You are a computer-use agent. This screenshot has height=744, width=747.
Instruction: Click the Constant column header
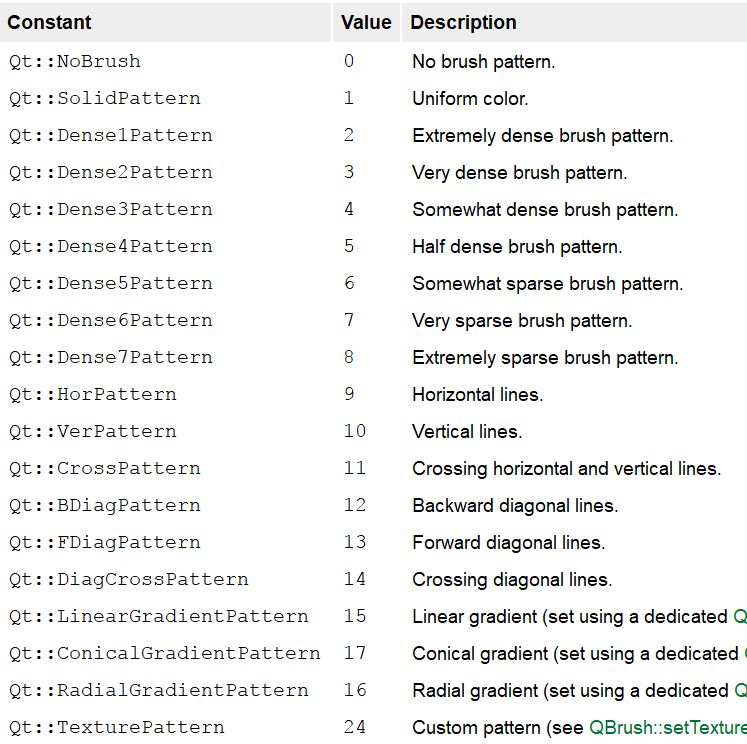(49, 22)
